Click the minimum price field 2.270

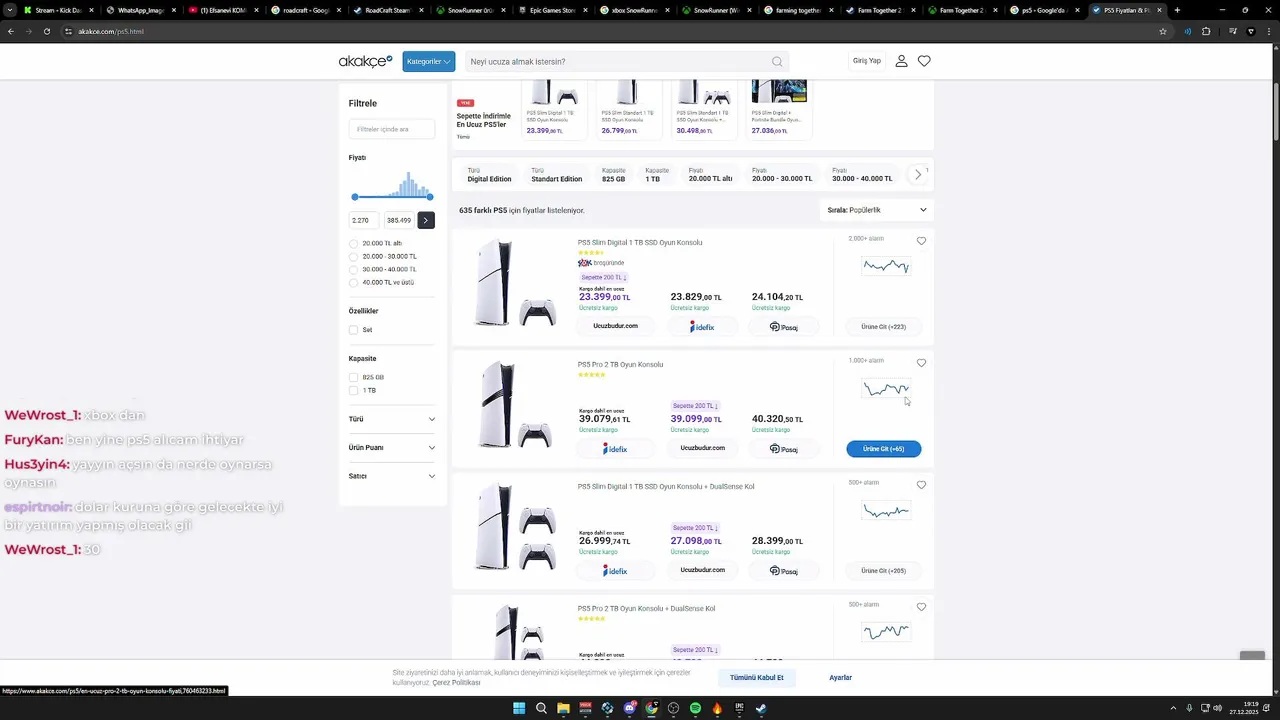tap(365, 220)
